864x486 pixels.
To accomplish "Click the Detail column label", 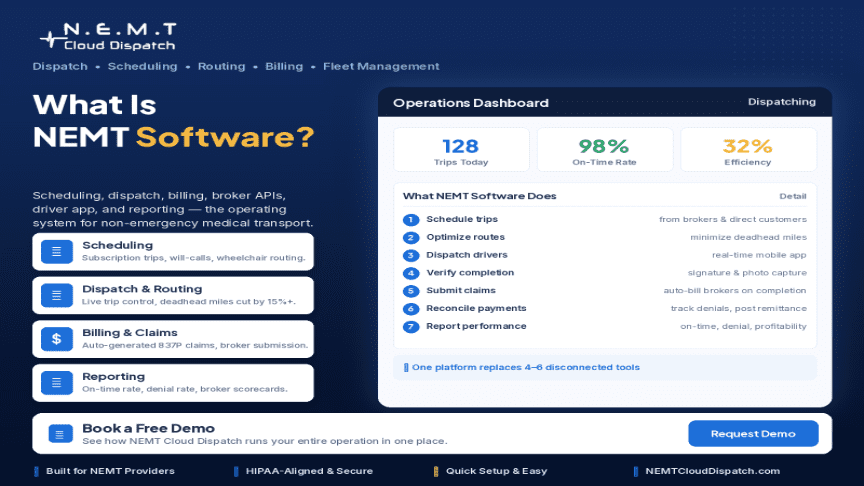I will (792, 196).
